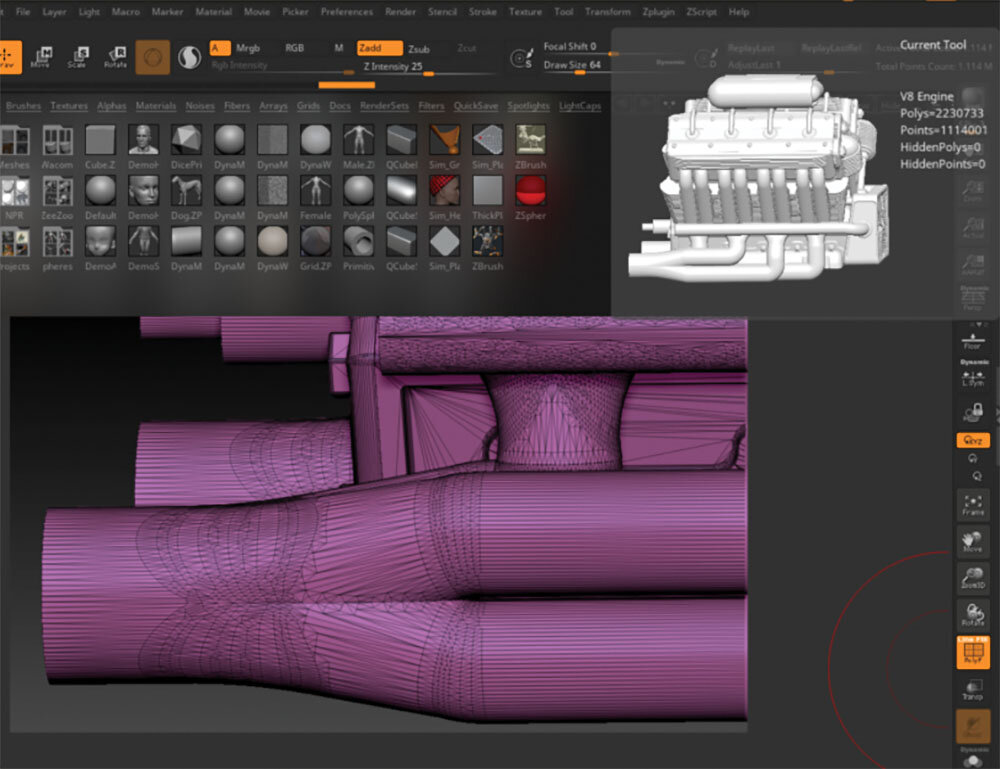Viewport: 1000px width, 769px height.
Task: Select the Rotate transform tool in top shelf
Action: (x=115, y=57)
